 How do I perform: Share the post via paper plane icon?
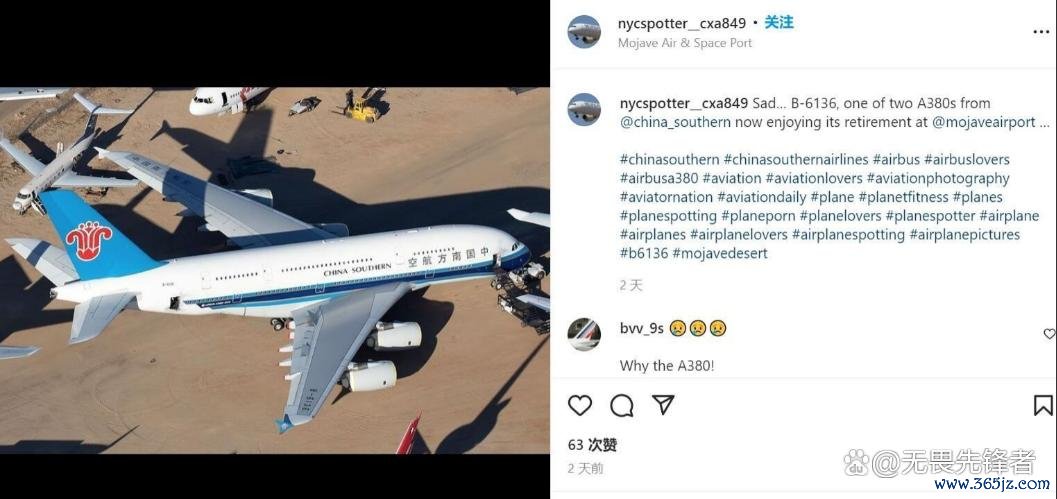663,405
